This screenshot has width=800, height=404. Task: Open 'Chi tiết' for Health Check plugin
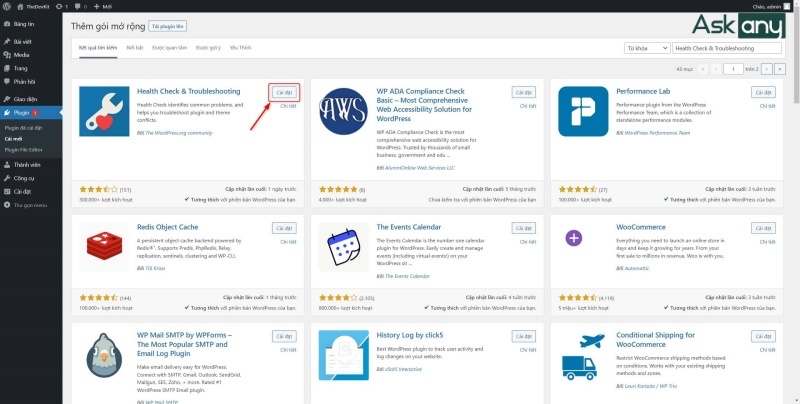[x=288, y=106]
